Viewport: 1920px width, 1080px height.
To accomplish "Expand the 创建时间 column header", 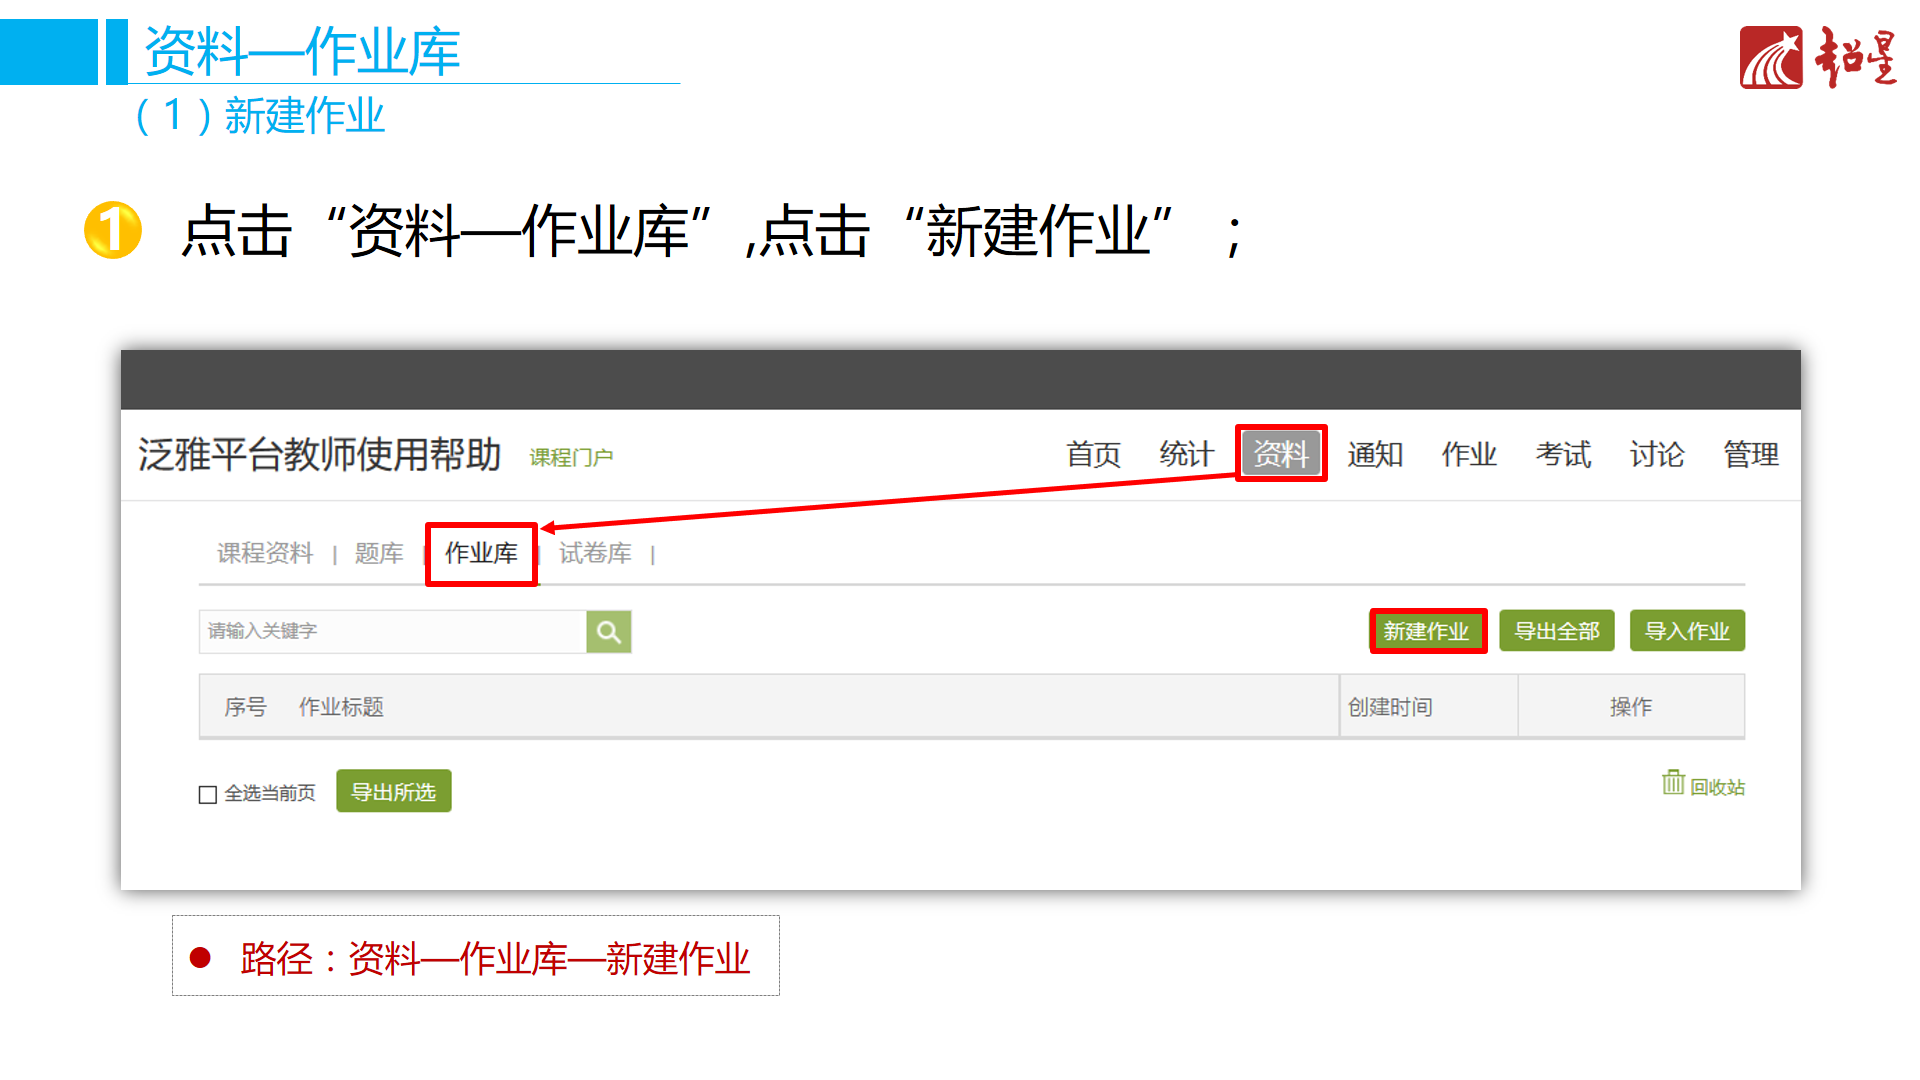I will tap(1391, 706).
